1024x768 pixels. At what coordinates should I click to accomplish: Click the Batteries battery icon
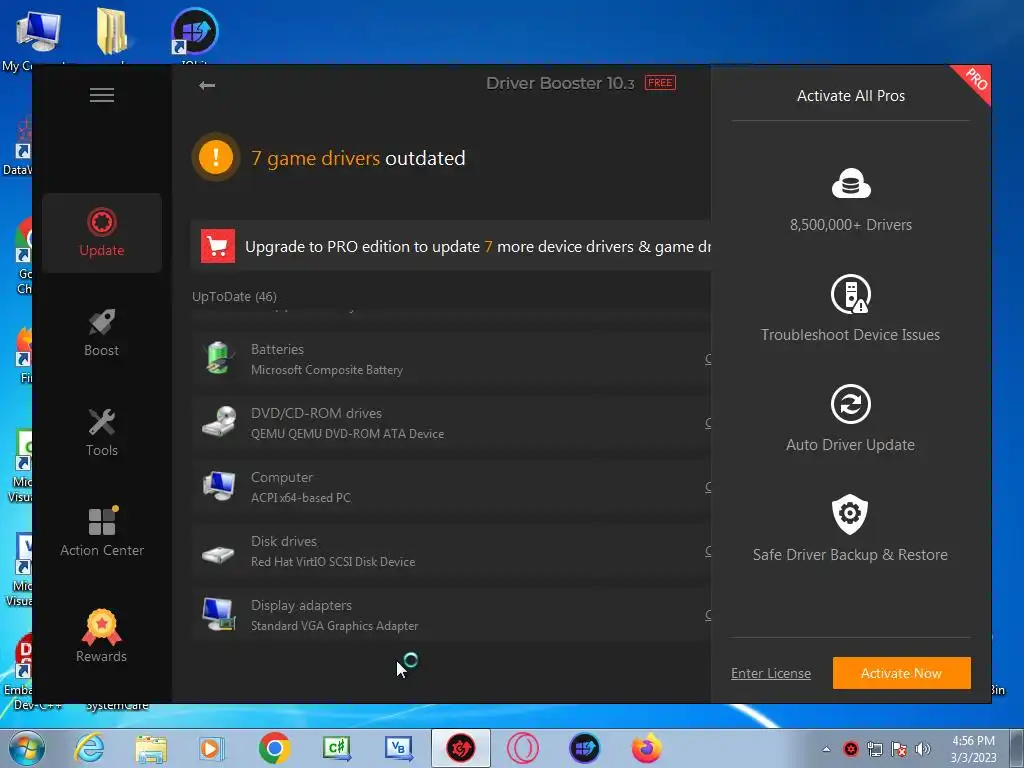219,359
